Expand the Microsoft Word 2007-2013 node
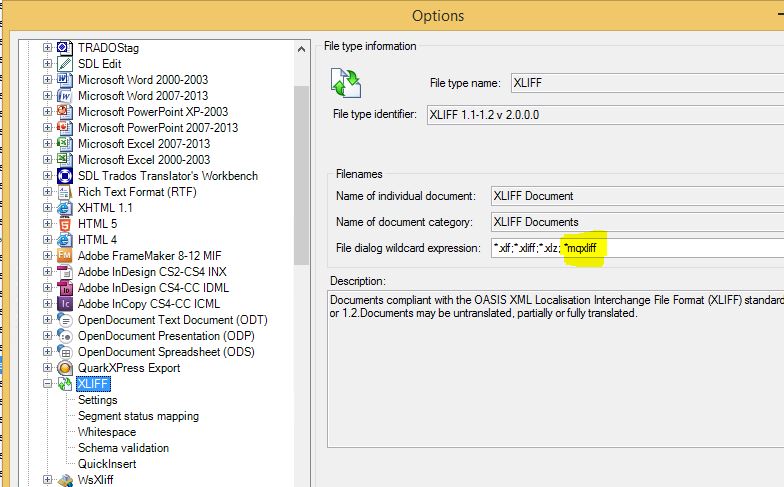 coord(48,96)
